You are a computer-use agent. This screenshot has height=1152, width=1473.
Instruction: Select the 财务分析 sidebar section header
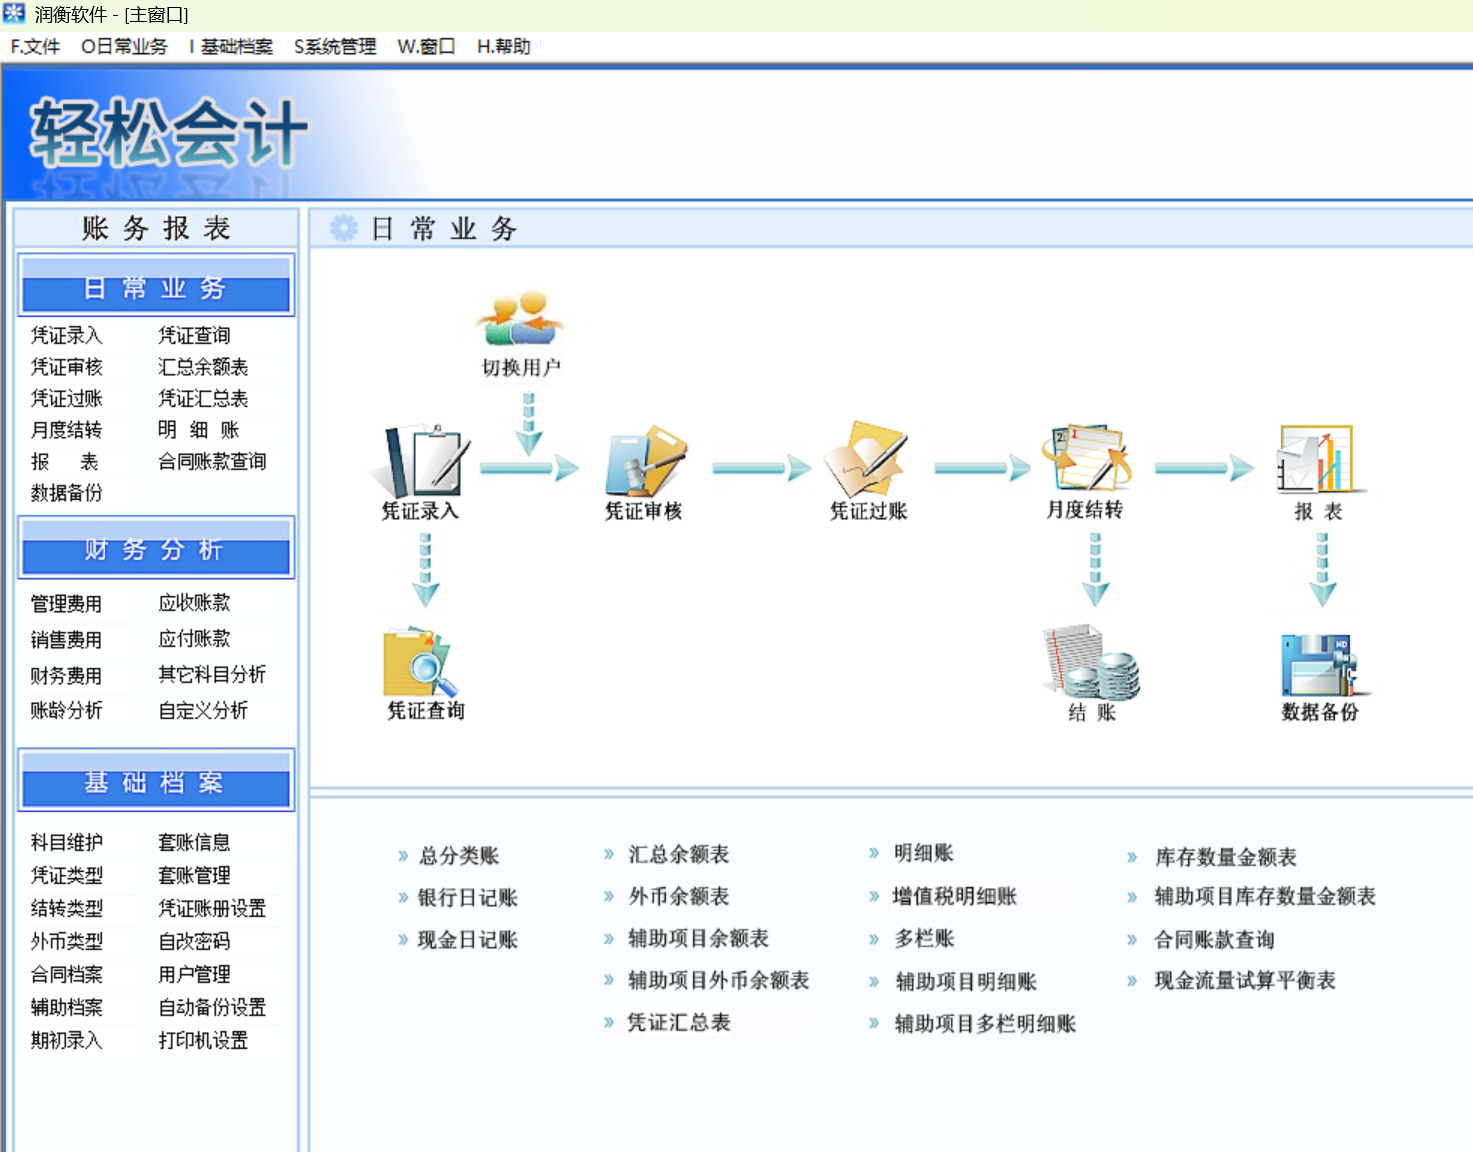156,547
